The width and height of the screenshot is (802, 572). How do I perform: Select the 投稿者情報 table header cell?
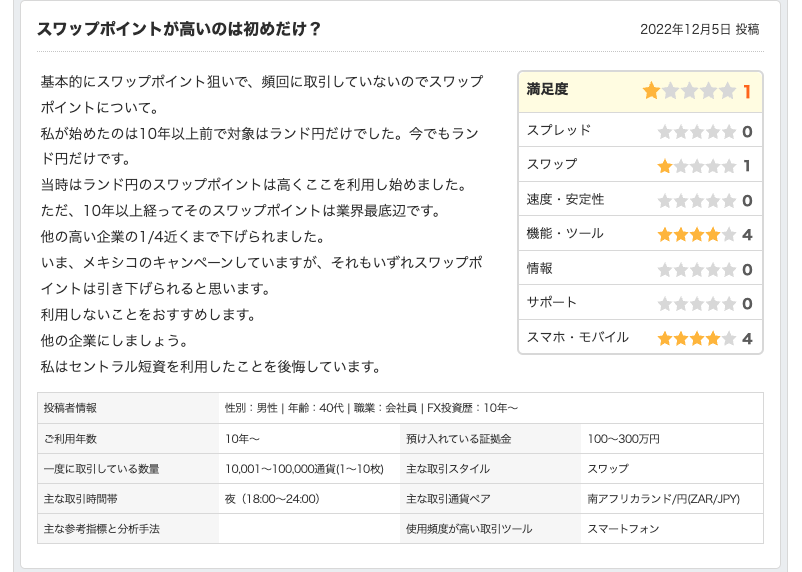pyautogui.click(x=128, y=408)
